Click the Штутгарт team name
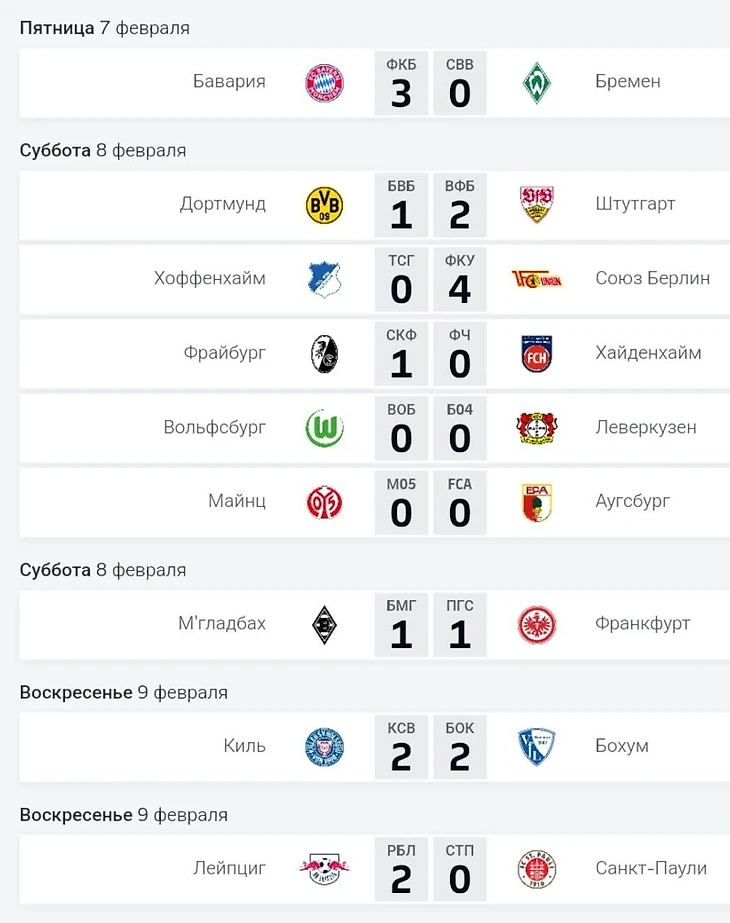The height and width of the screenshot is (923, 730). (x=636, y=204)
